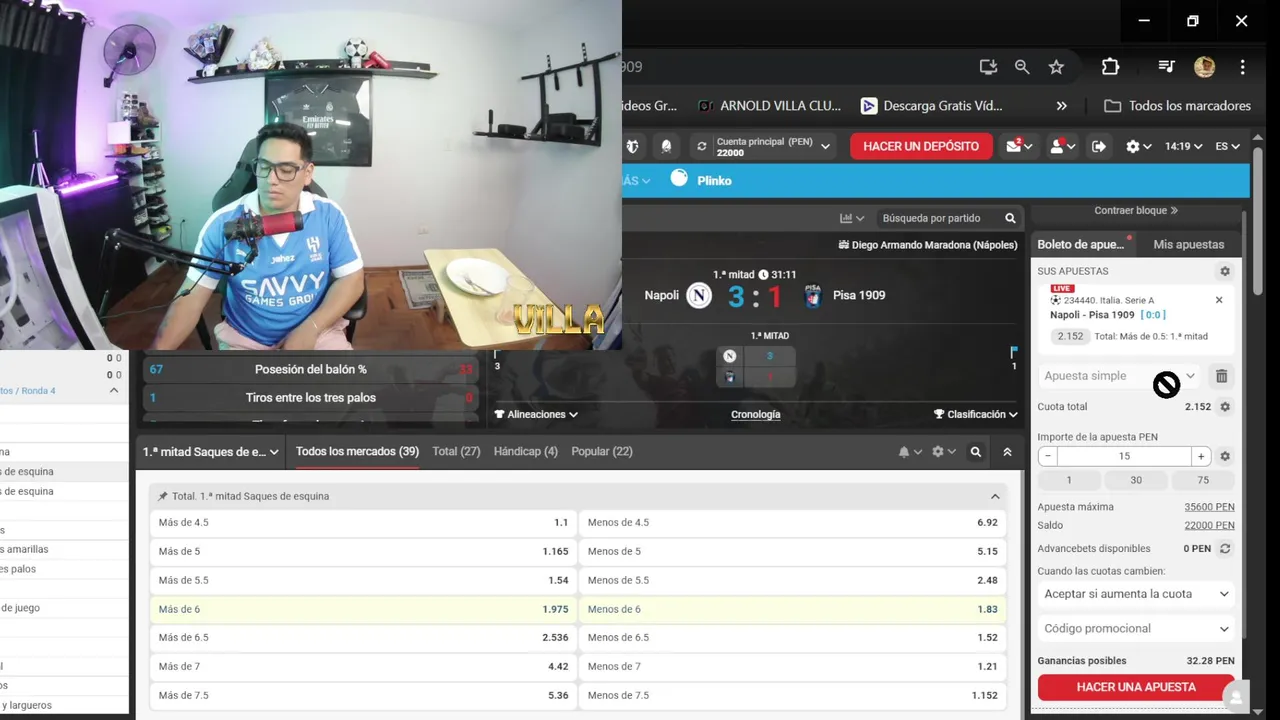Select the Boleto de apuestas tab
1280x720 pixels.
(x=1084, y=244)
